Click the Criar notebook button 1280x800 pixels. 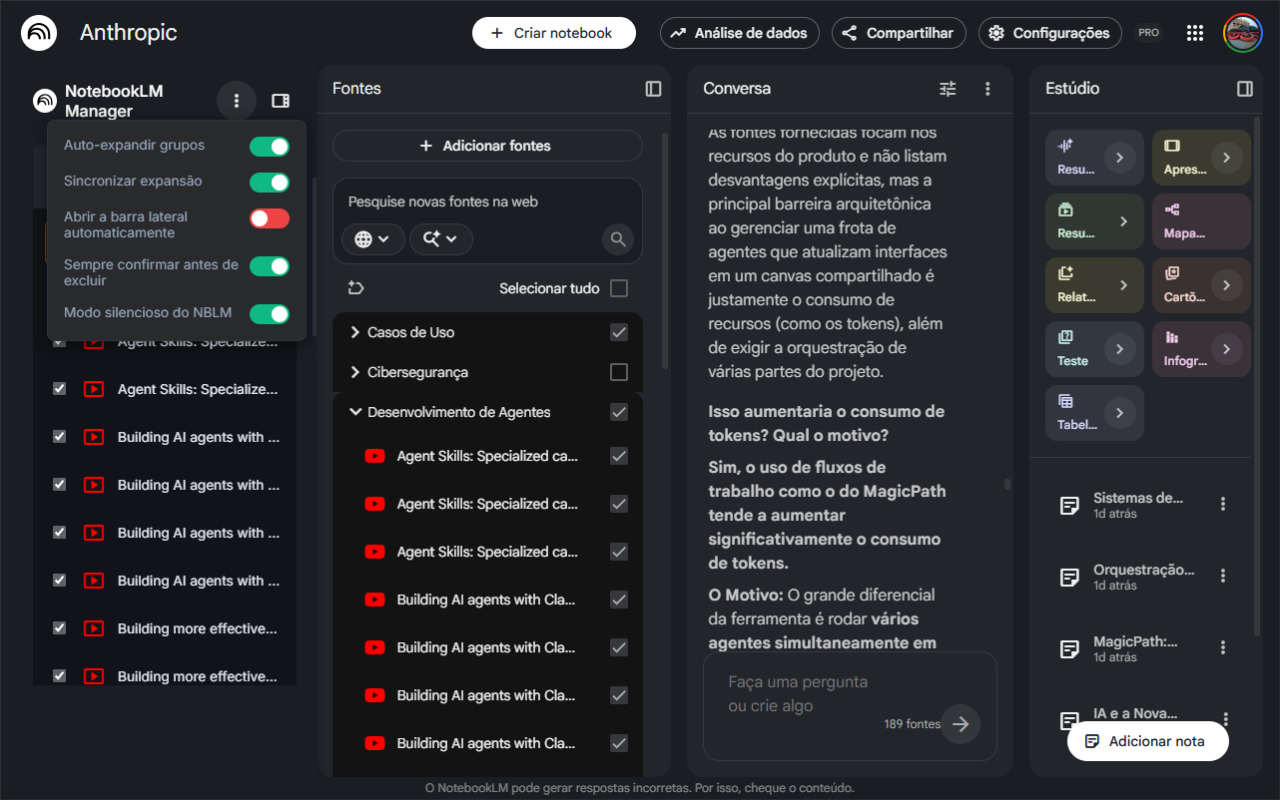[554, 33]
